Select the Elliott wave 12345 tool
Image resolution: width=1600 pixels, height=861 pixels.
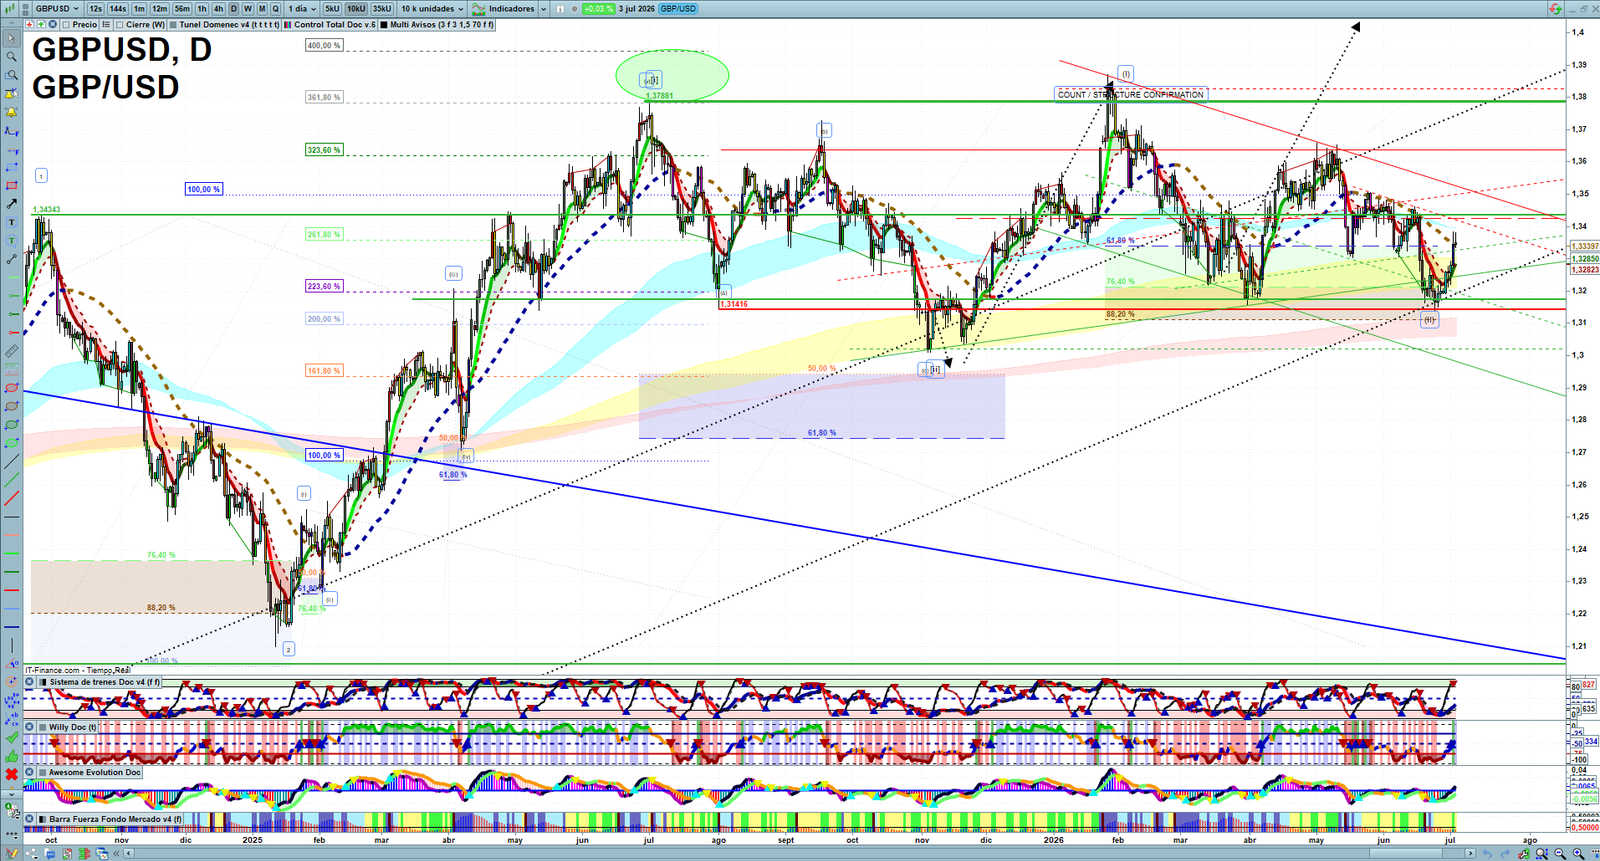tap(12, 701)
